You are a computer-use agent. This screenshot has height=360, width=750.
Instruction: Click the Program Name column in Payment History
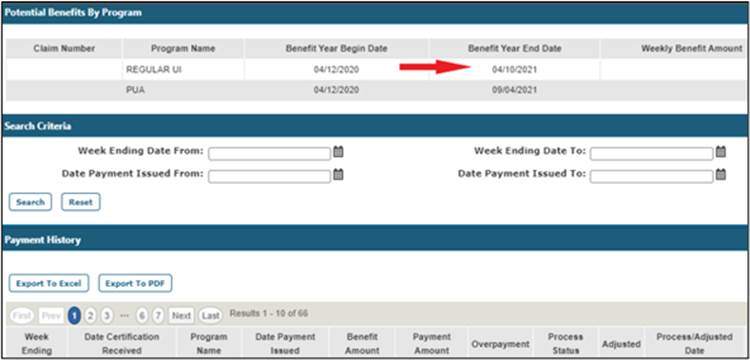point(209,344)
